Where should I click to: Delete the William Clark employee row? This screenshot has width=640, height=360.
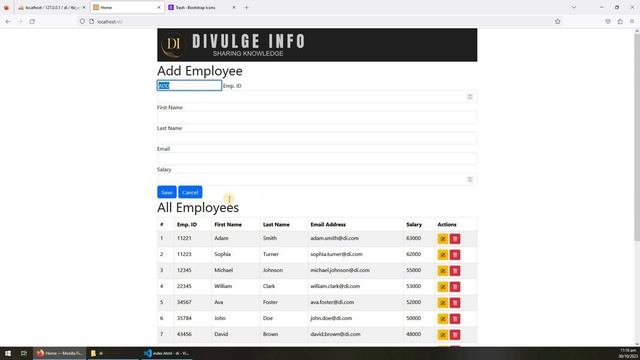(455, 287)
